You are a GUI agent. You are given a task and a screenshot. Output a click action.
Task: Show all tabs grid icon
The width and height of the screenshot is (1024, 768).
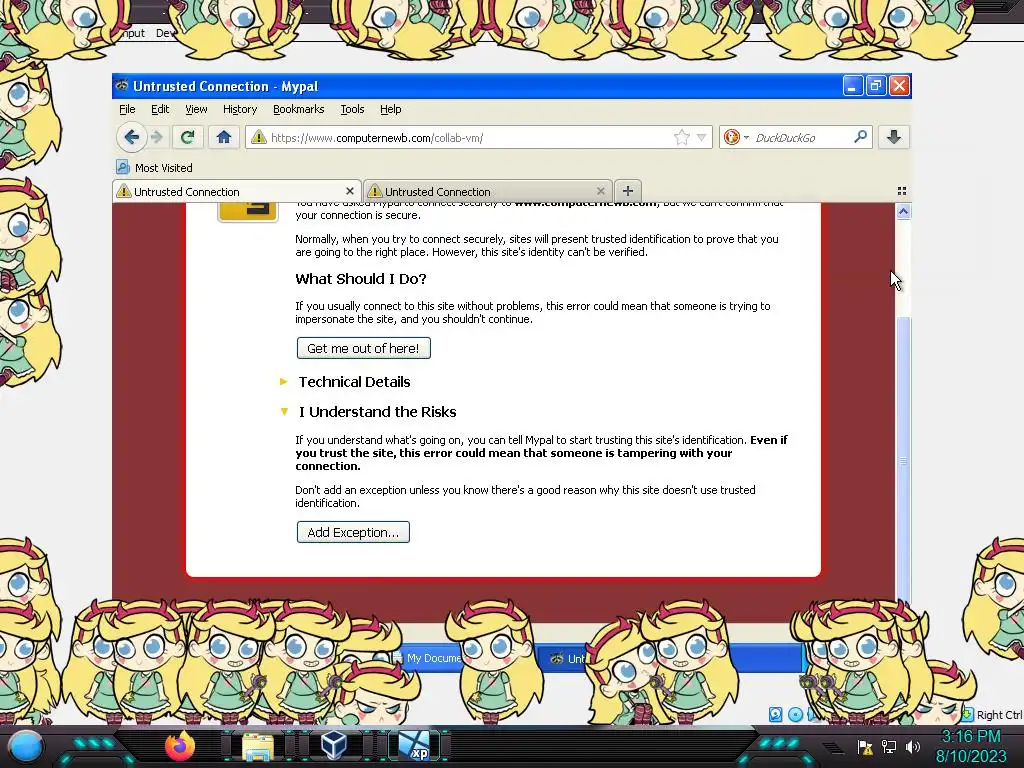coord(902,191)
